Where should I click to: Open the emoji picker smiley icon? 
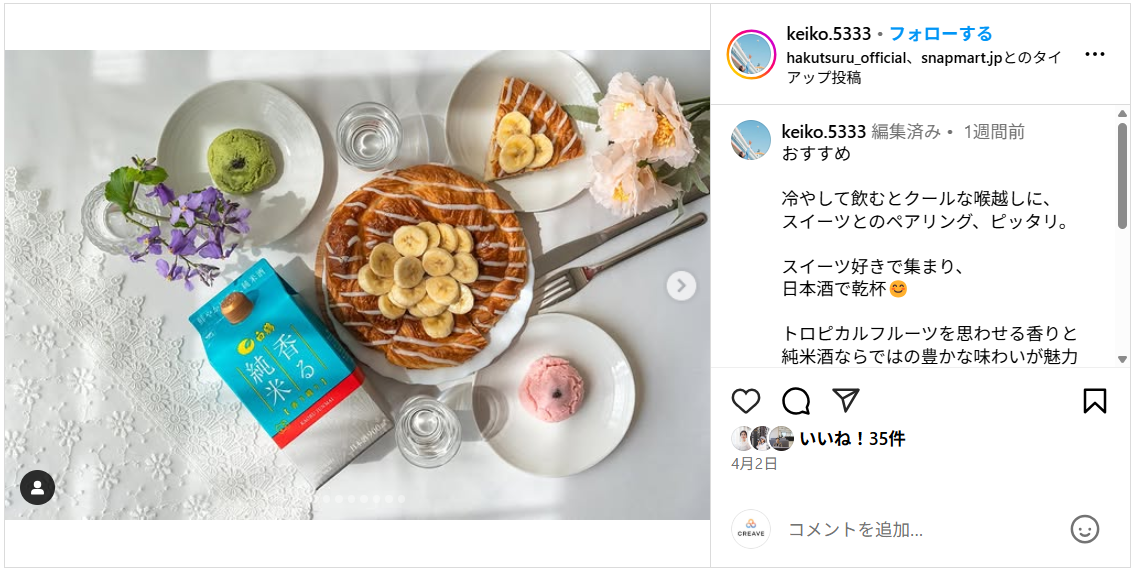click(x=1085, y=529)
